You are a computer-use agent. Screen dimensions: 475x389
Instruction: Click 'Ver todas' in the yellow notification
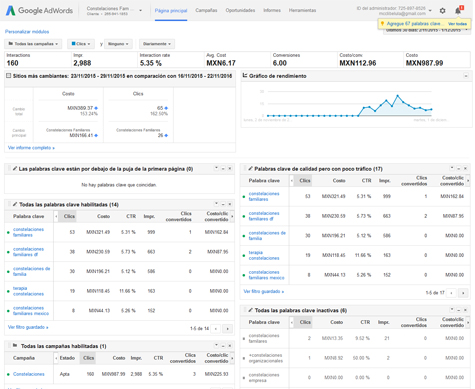(x=457, y=24)
